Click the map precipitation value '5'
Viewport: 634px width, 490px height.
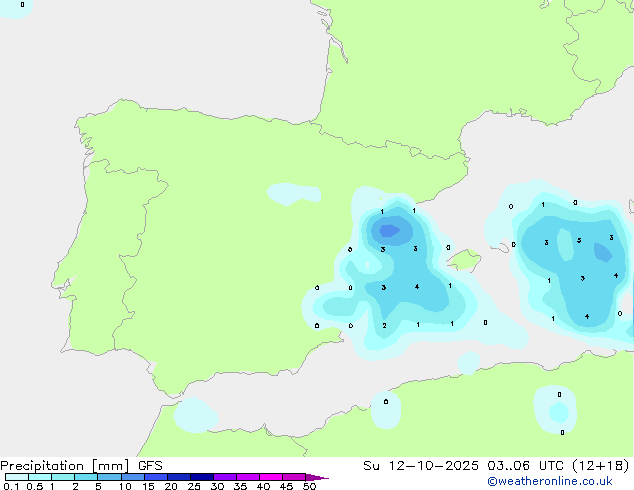pyautogui.click(x=579, y=241)
